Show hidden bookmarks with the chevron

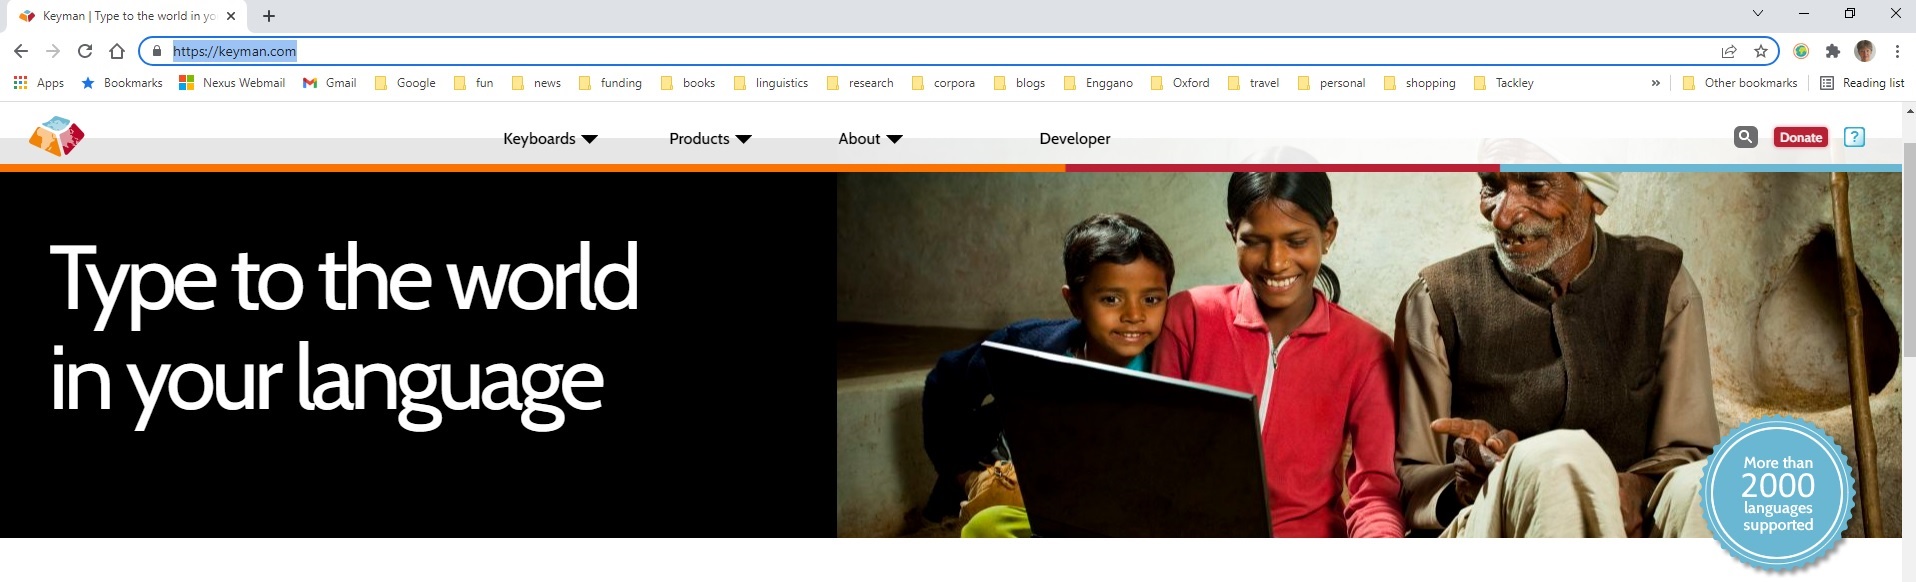[x=1655, y=83]
